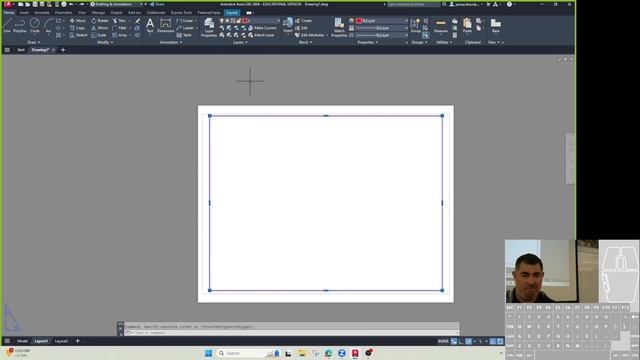The image size is (640, 360).
Task: Click the Share button
Action: [x=157, y=4]
